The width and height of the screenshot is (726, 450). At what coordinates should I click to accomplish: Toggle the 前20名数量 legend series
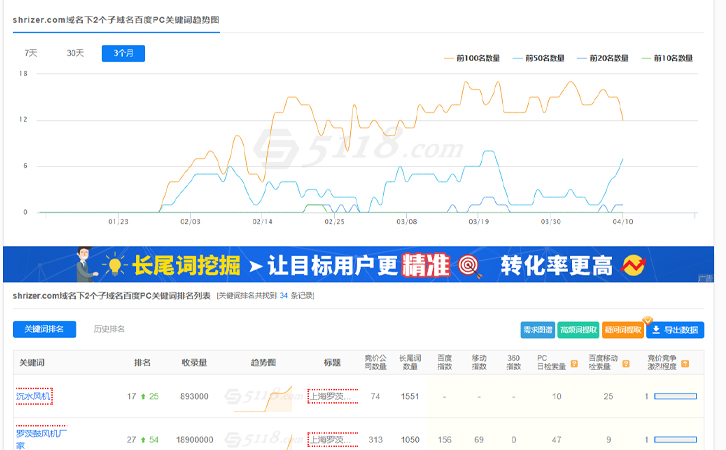[607, 58]
